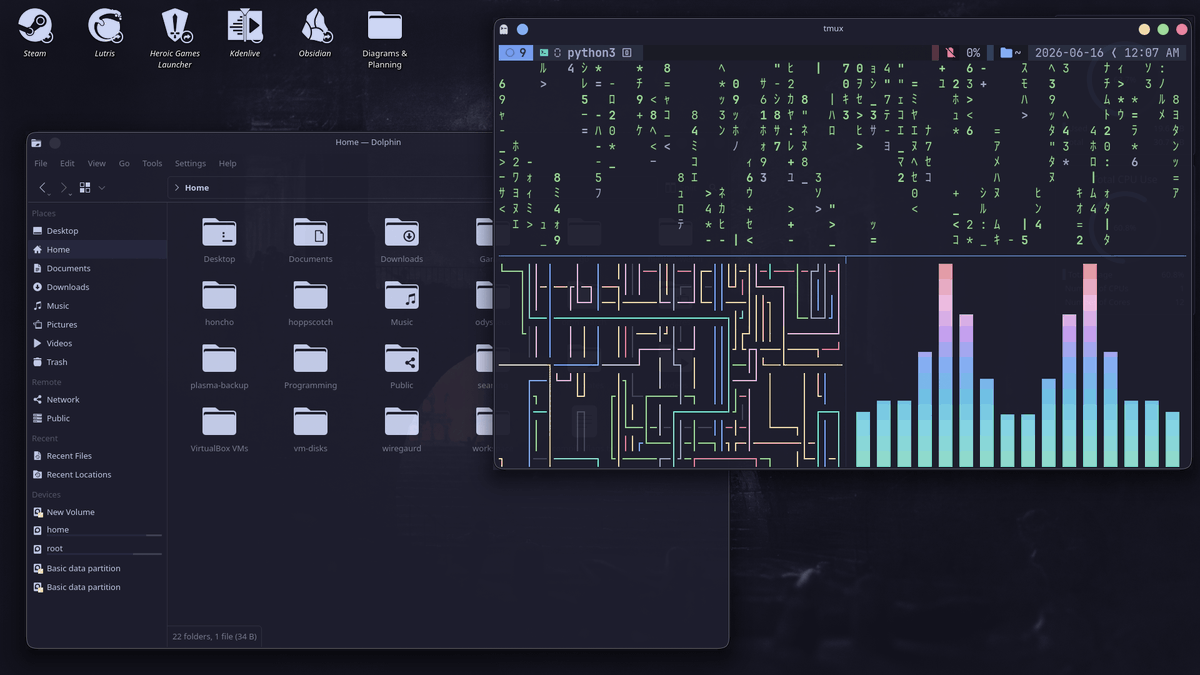Click the muted bell icon in the tmux status bar
Image resolution: width=1200 pixels, height=675 pixels.
(949, 52)
